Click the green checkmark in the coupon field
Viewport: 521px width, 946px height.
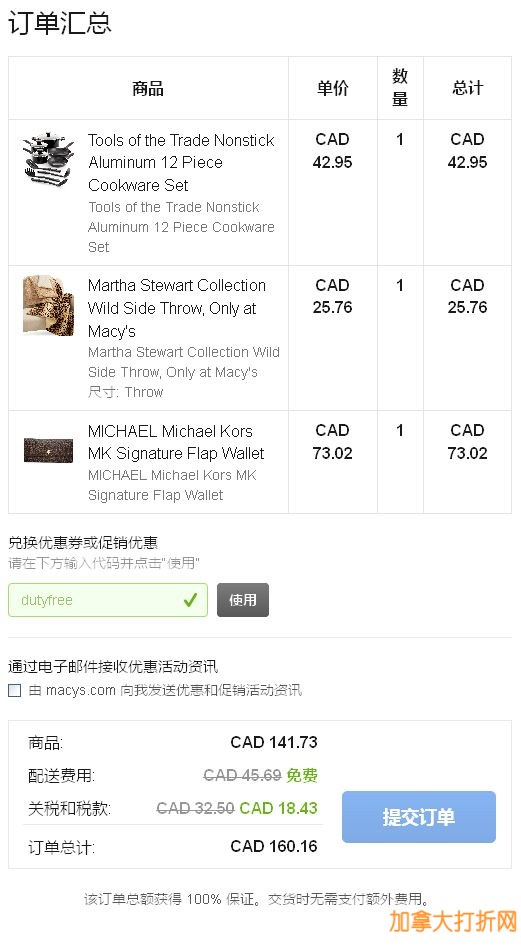coord(191,600)
